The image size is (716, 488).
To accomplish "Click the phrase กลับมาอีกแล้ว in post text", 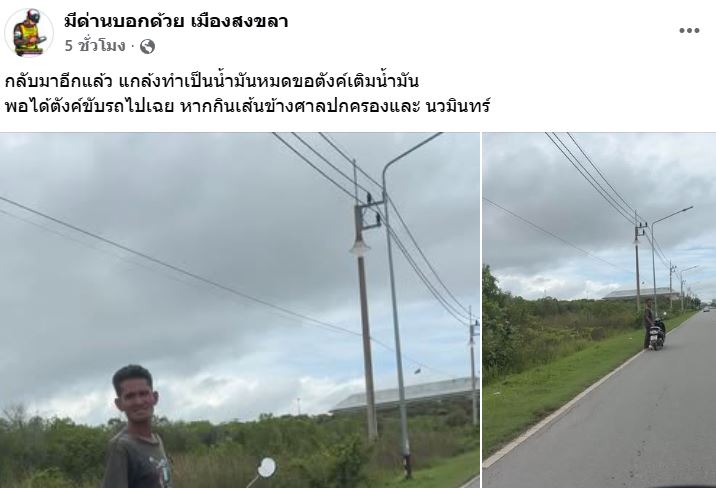I will [58, 82].
